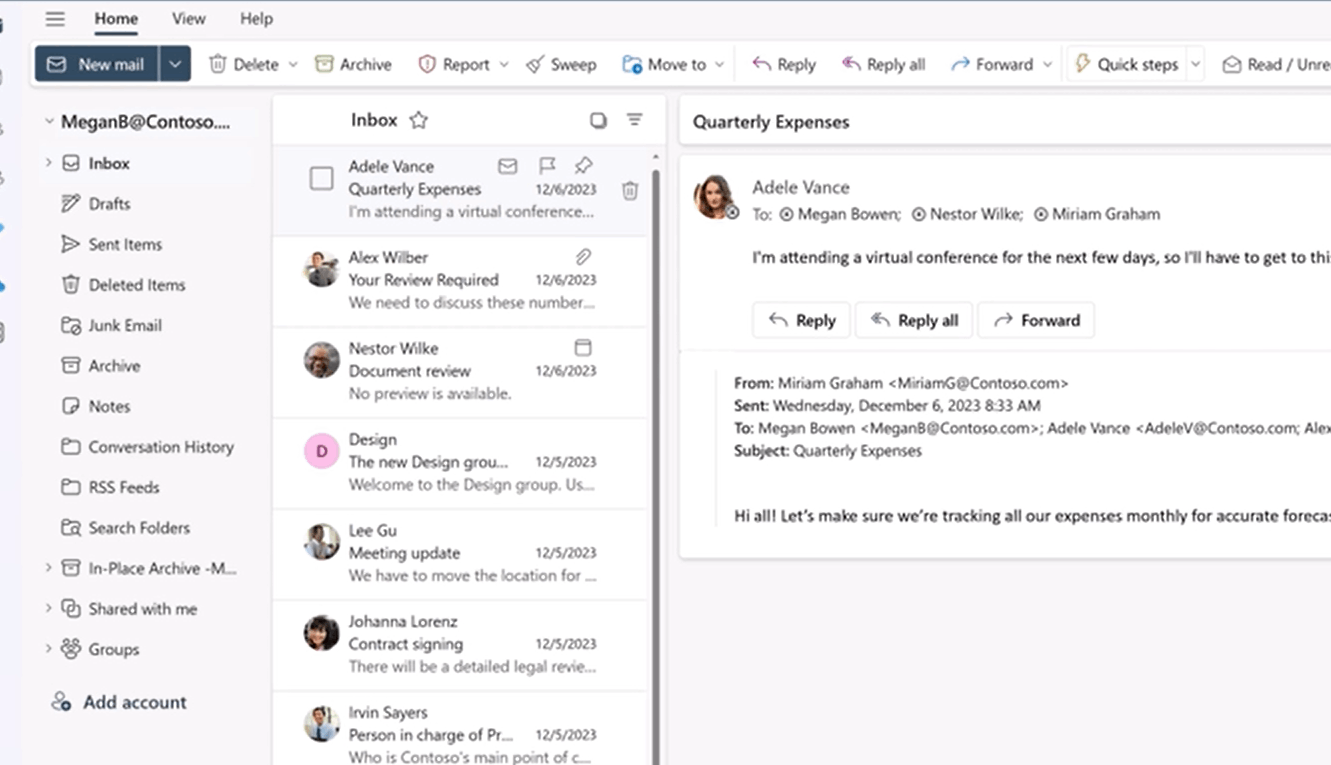Mark Adele Vance email as unread envelope icon
The width and height of the screenshot is (1331, 765).
tap(508, 166)
